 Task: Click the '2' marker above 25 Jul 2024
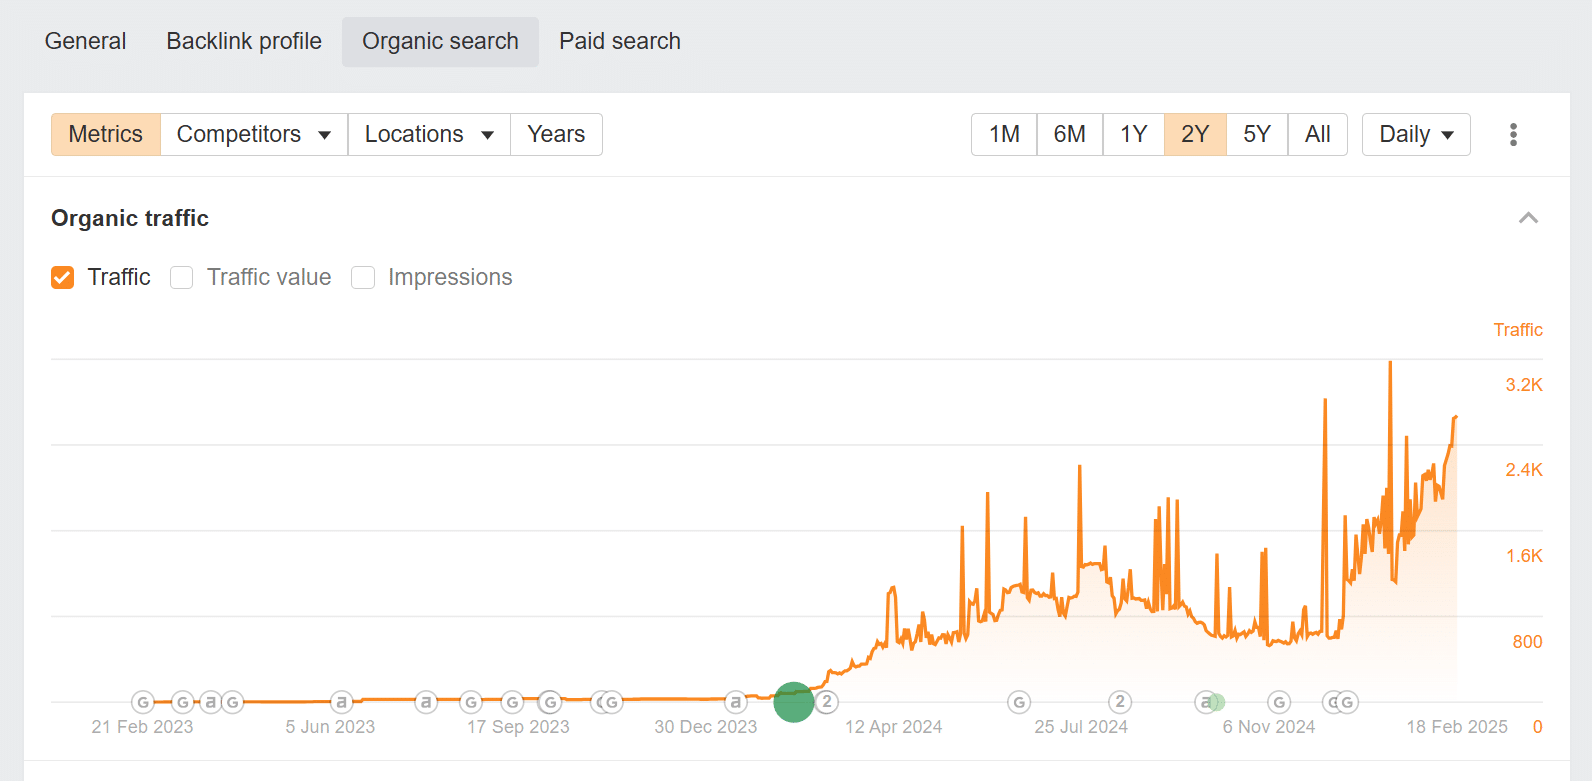(1120, 702)
